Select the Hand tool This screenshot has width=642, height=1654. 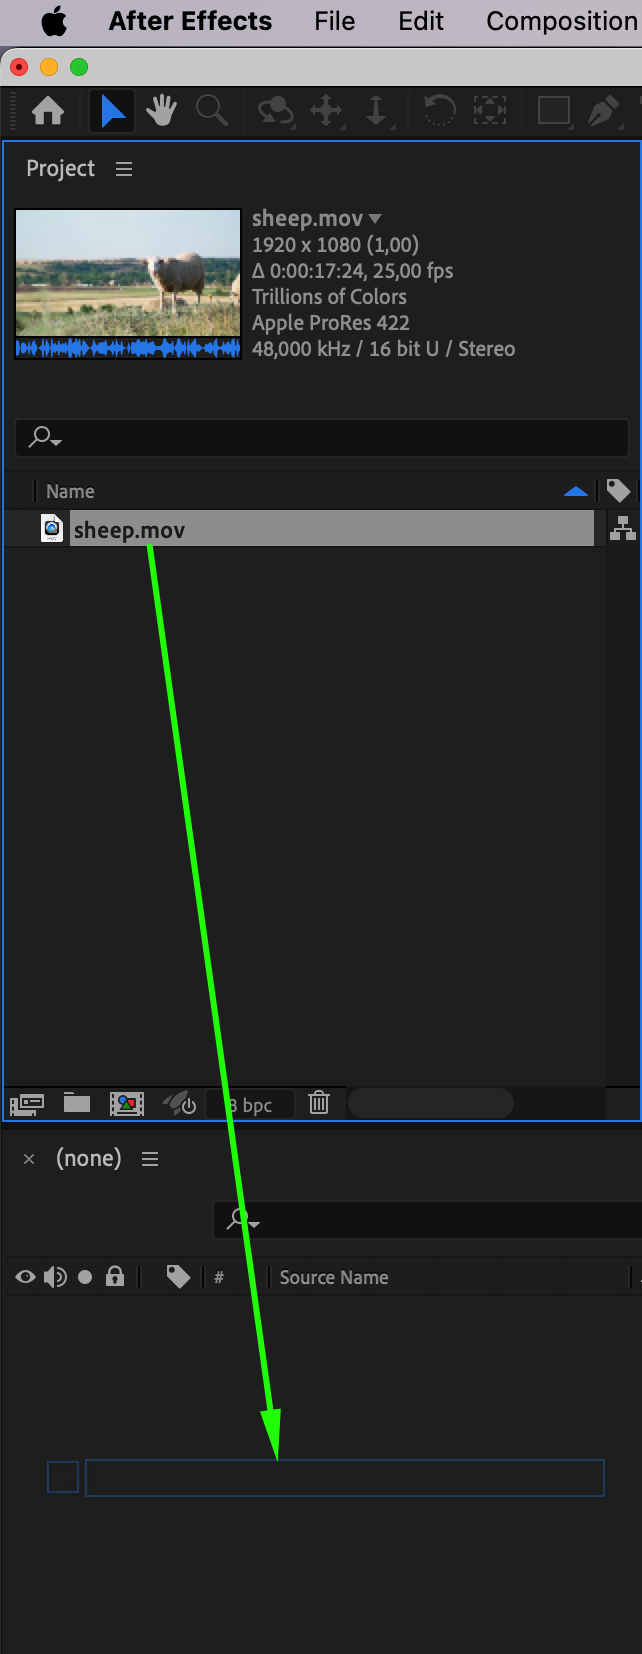click(x=161, y=111)
